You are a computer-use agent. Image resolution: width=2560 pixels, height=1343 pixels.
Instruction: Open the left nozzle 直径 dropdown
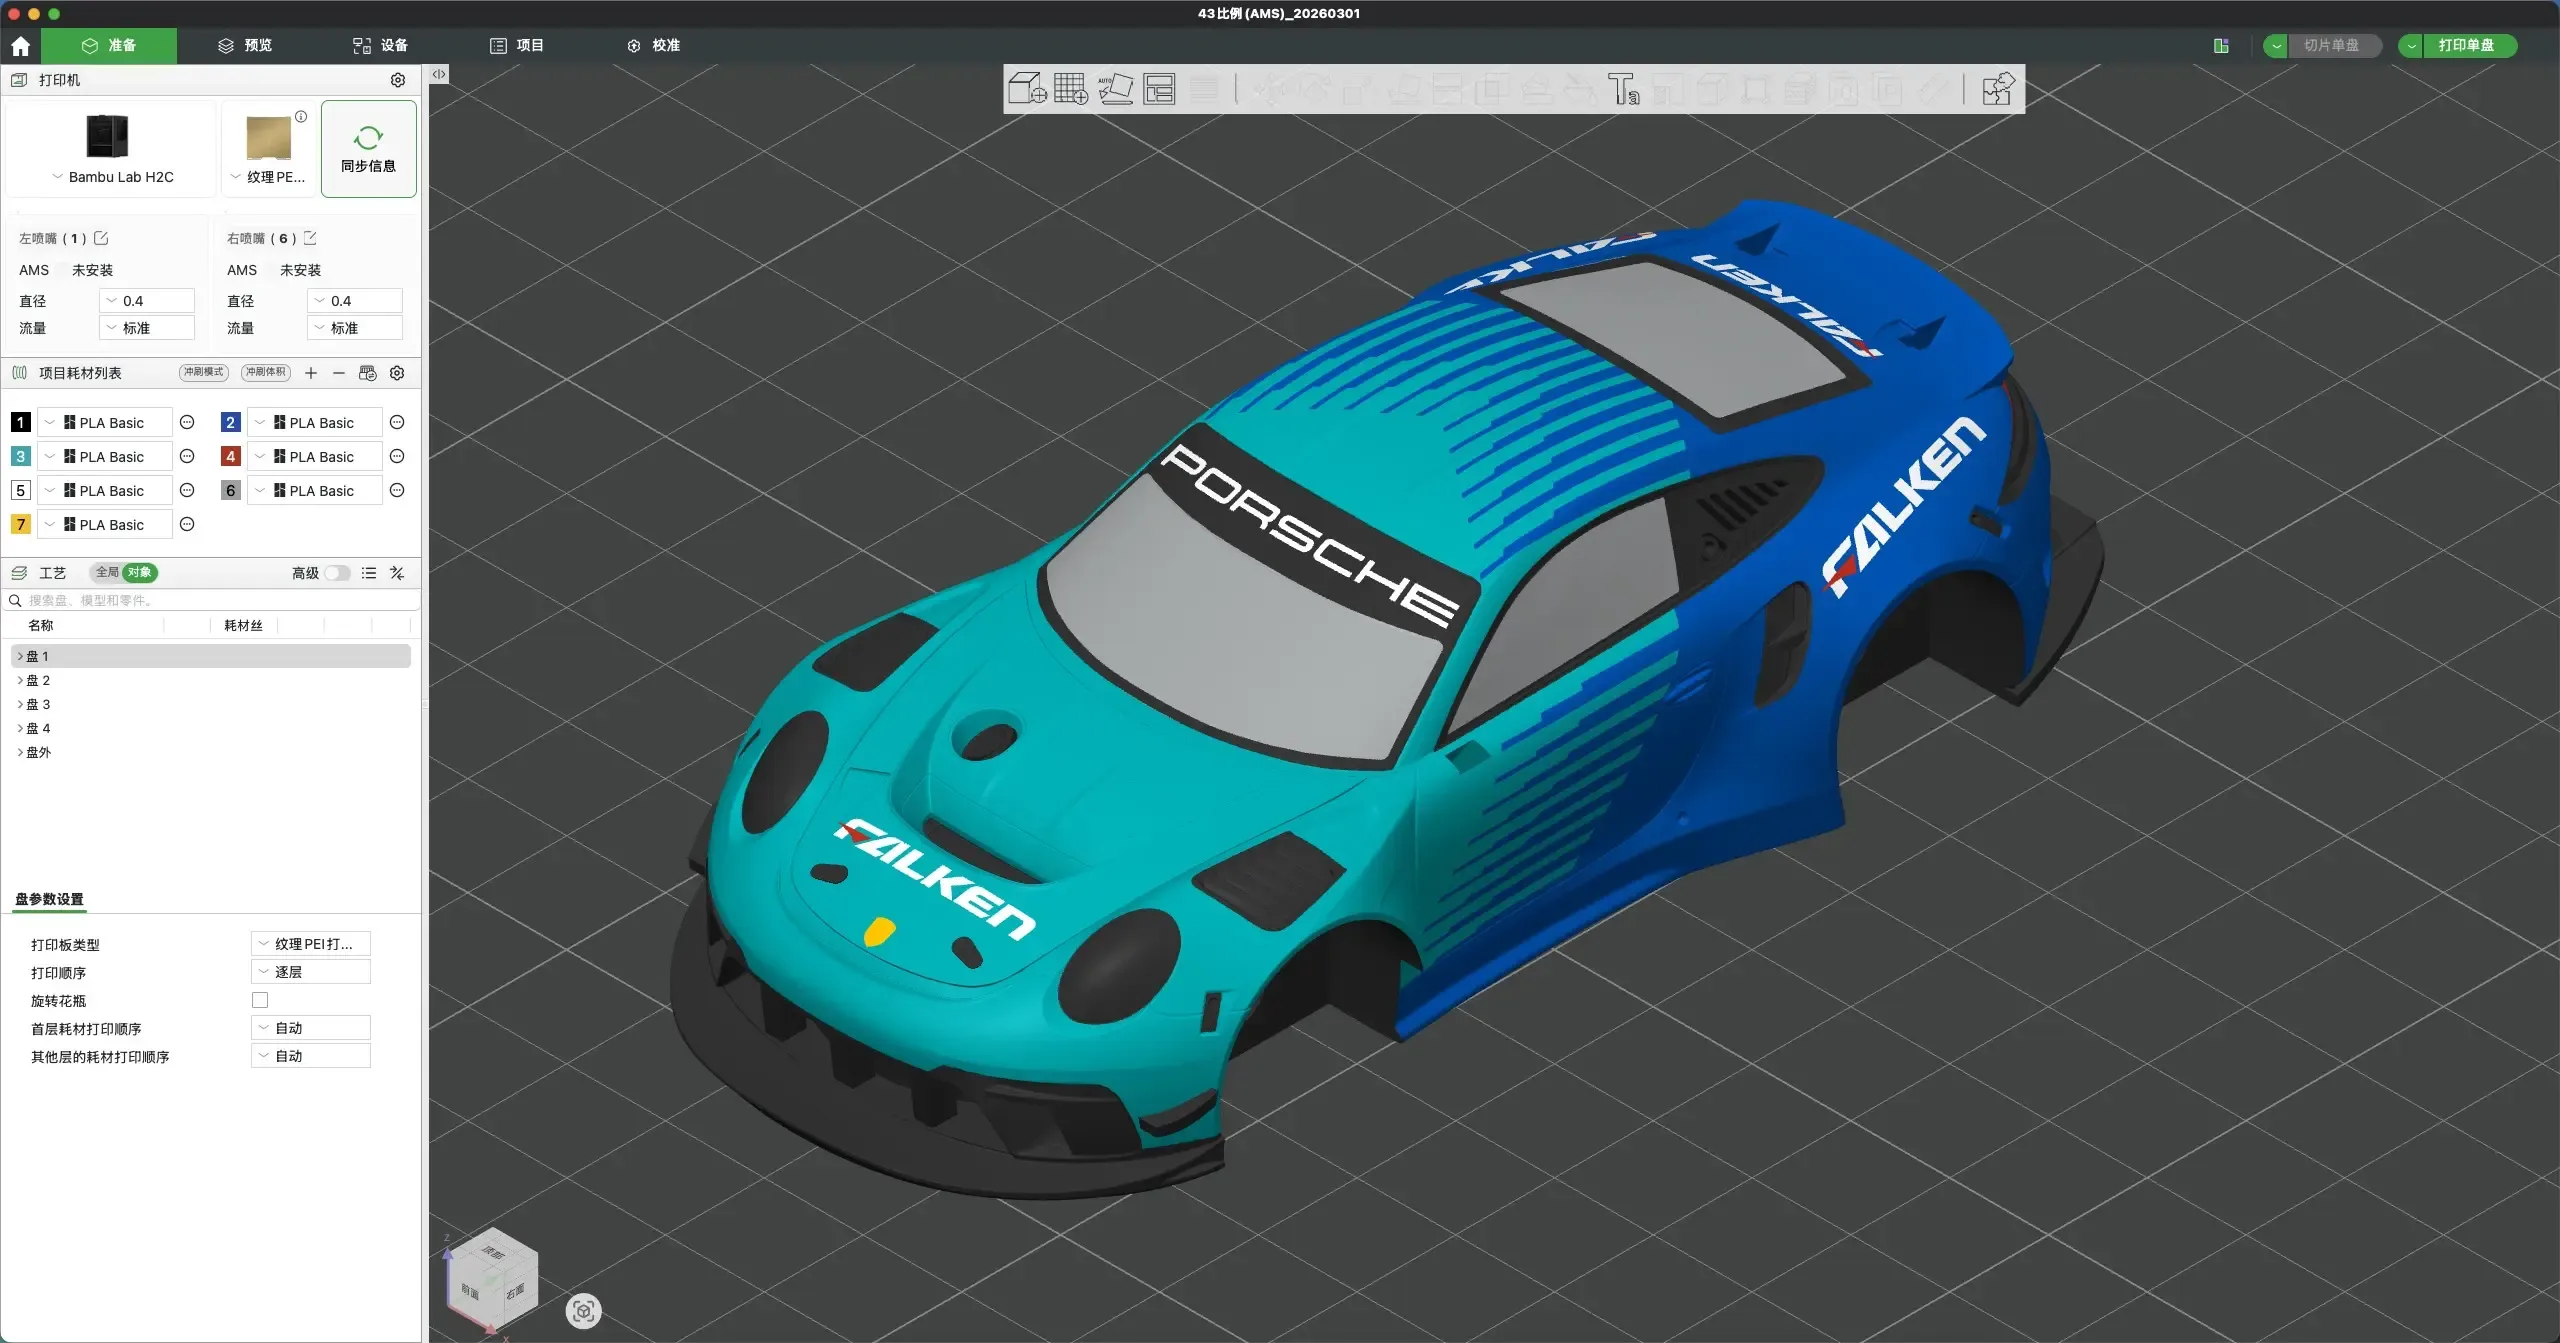[147, 301]
